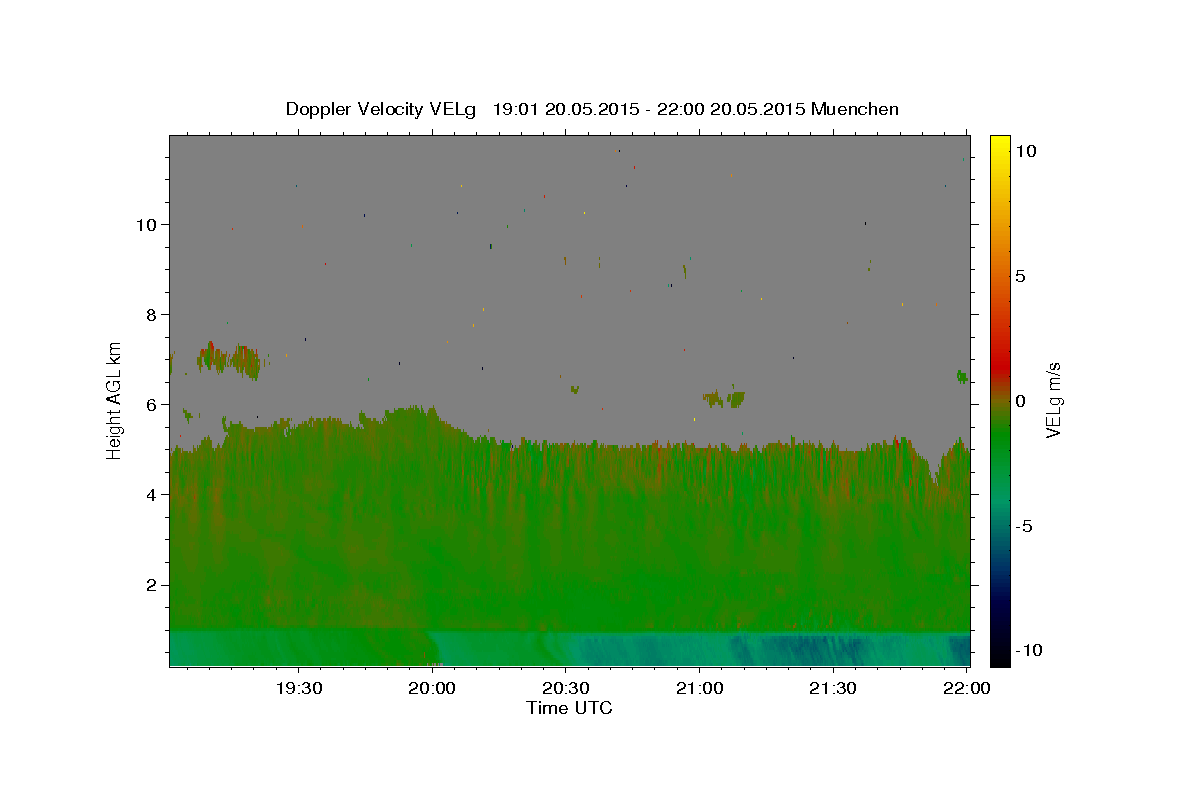The height and width of the screenshot is (800, 1200).
Task: Click the height axis label '10'
Action: click(146, 224)
